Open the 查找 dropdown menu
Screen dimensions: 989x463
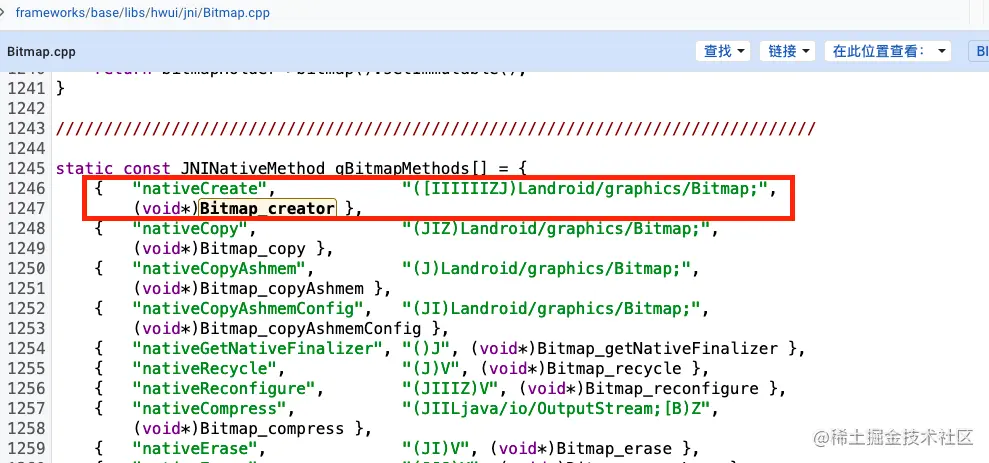point(723,51)
